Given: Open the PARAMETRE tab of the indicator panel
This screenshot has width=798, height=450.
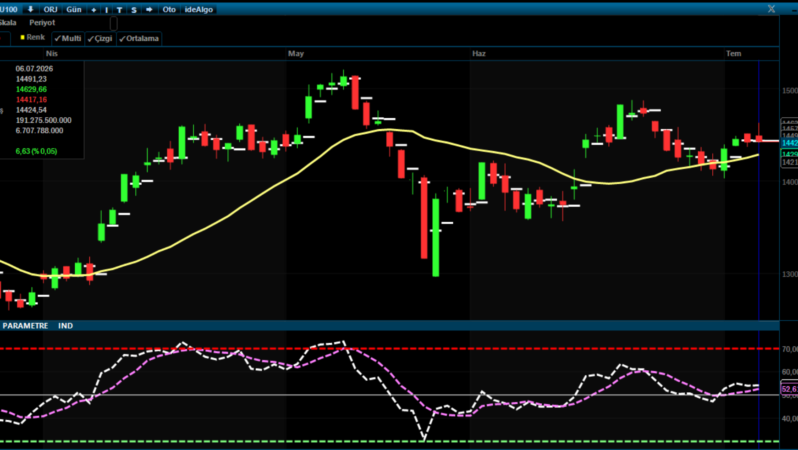Looking at the screenshot, I should pos(25,326).
